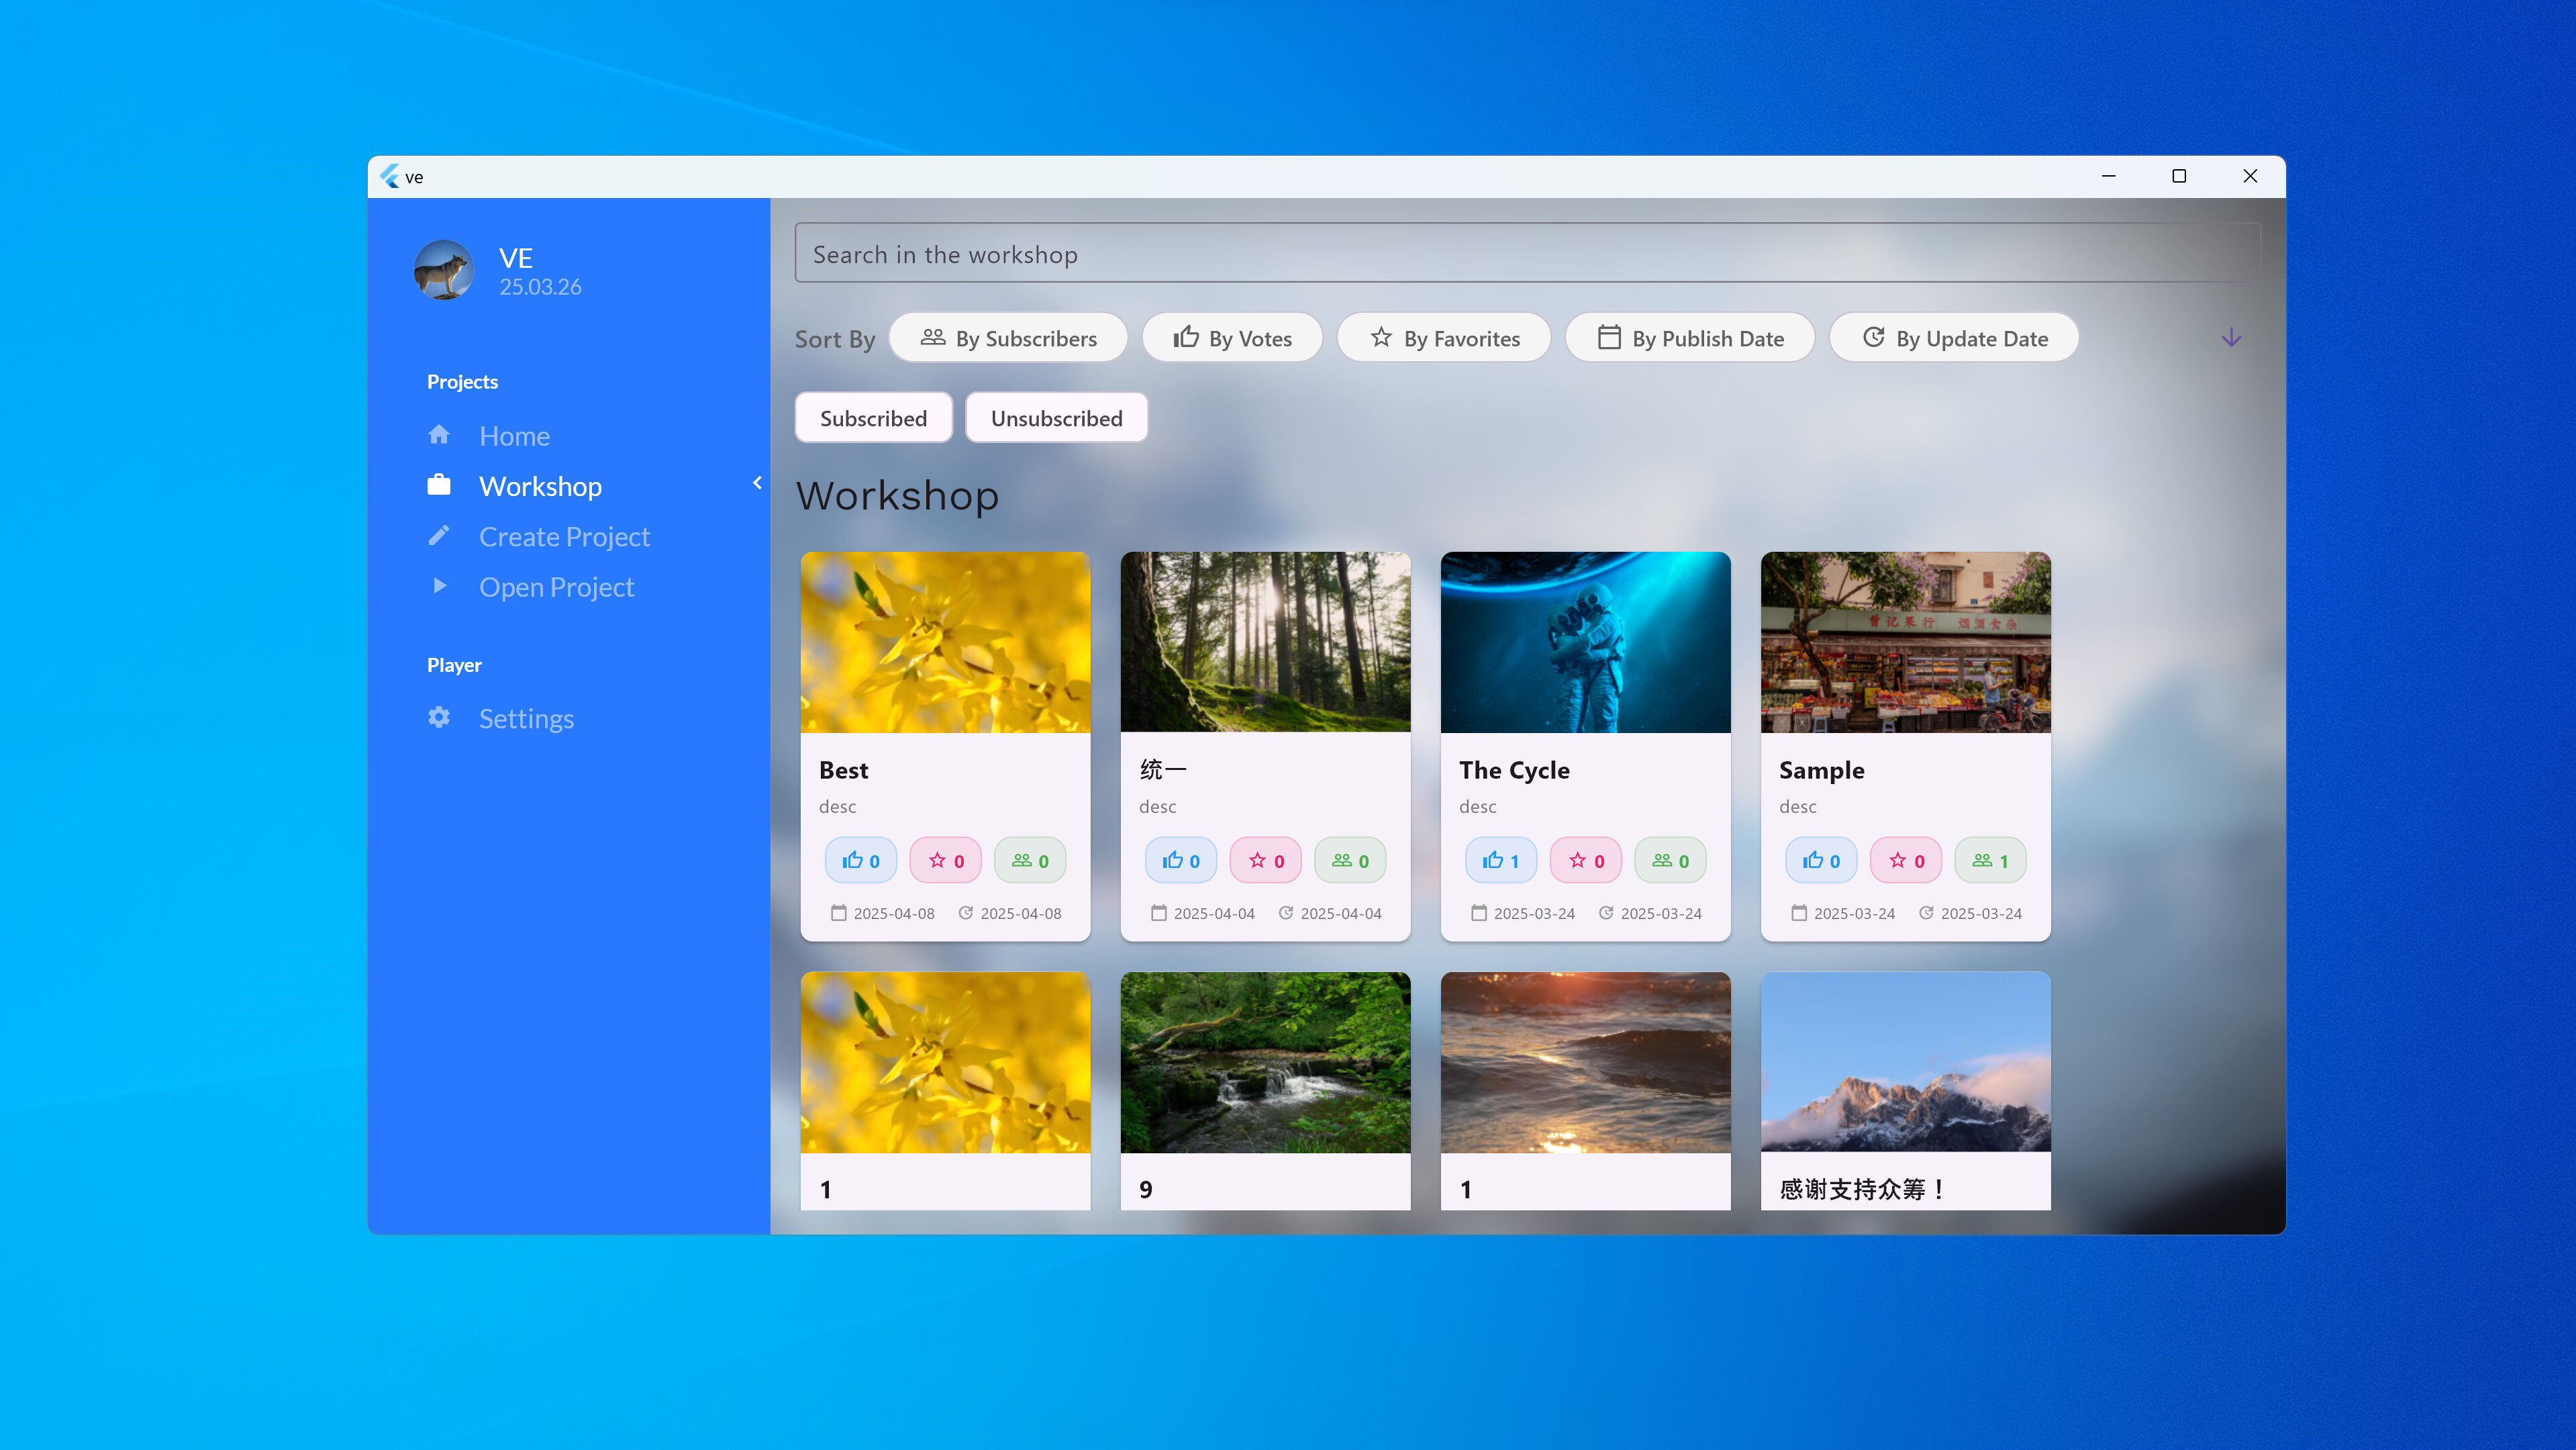Sort items by Publish Date
2576x1450 pixels.
(1690, 337)
